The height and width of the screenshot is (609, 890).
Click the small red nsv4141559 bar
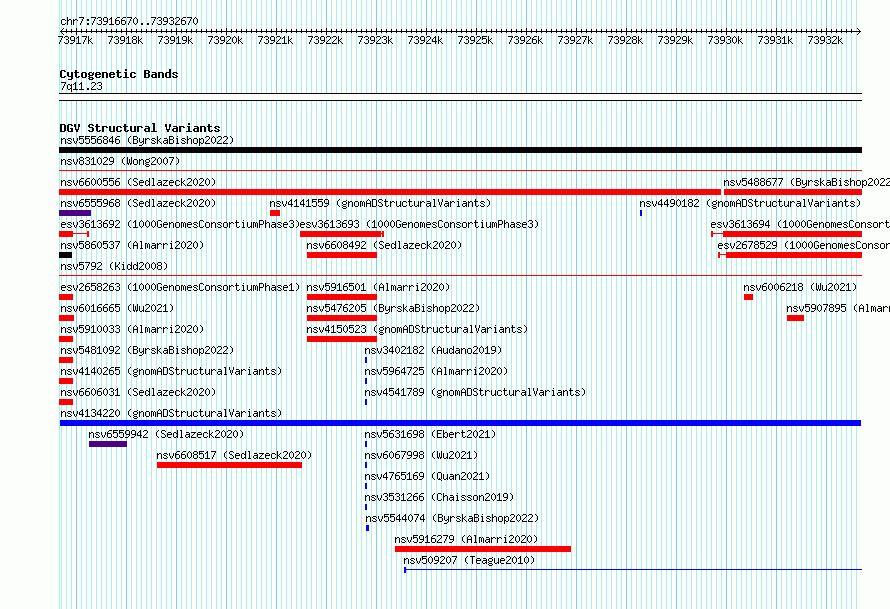click(x=275, y=213)
